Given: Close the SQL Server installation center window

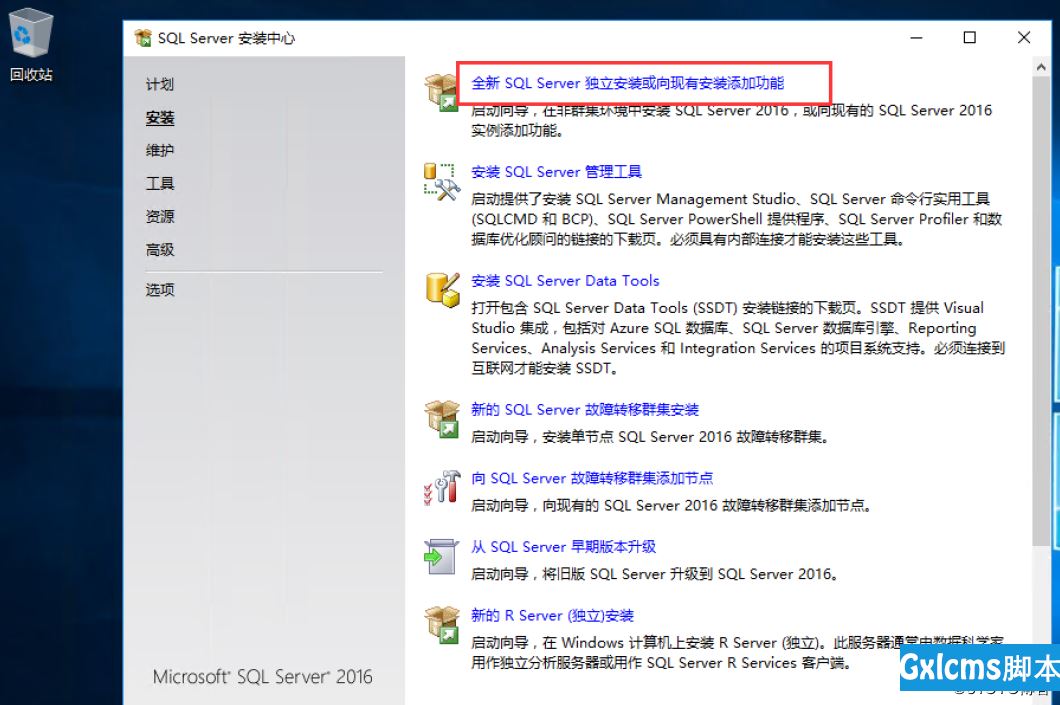Looking at the screenshot, I should pyautogui.click(x=1024, y=38).
